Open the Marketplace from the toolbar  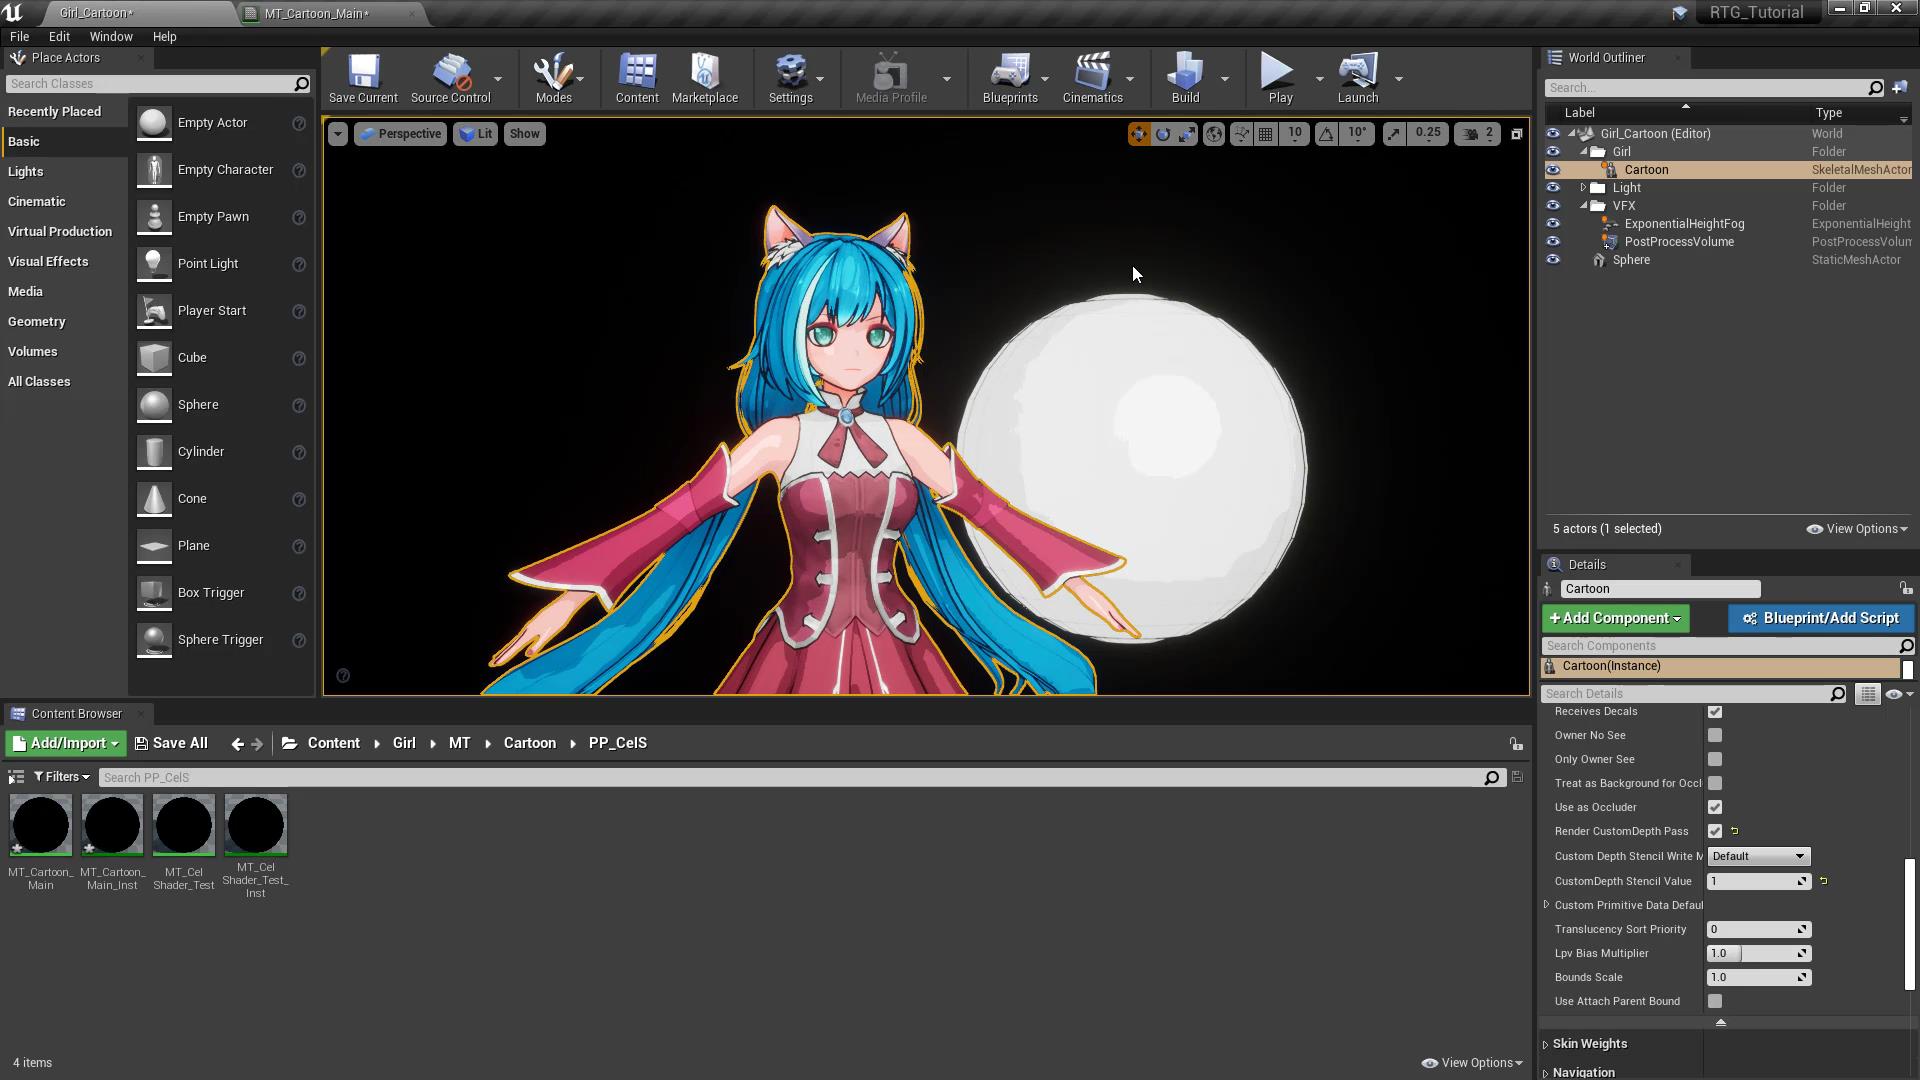pos(704,78)
